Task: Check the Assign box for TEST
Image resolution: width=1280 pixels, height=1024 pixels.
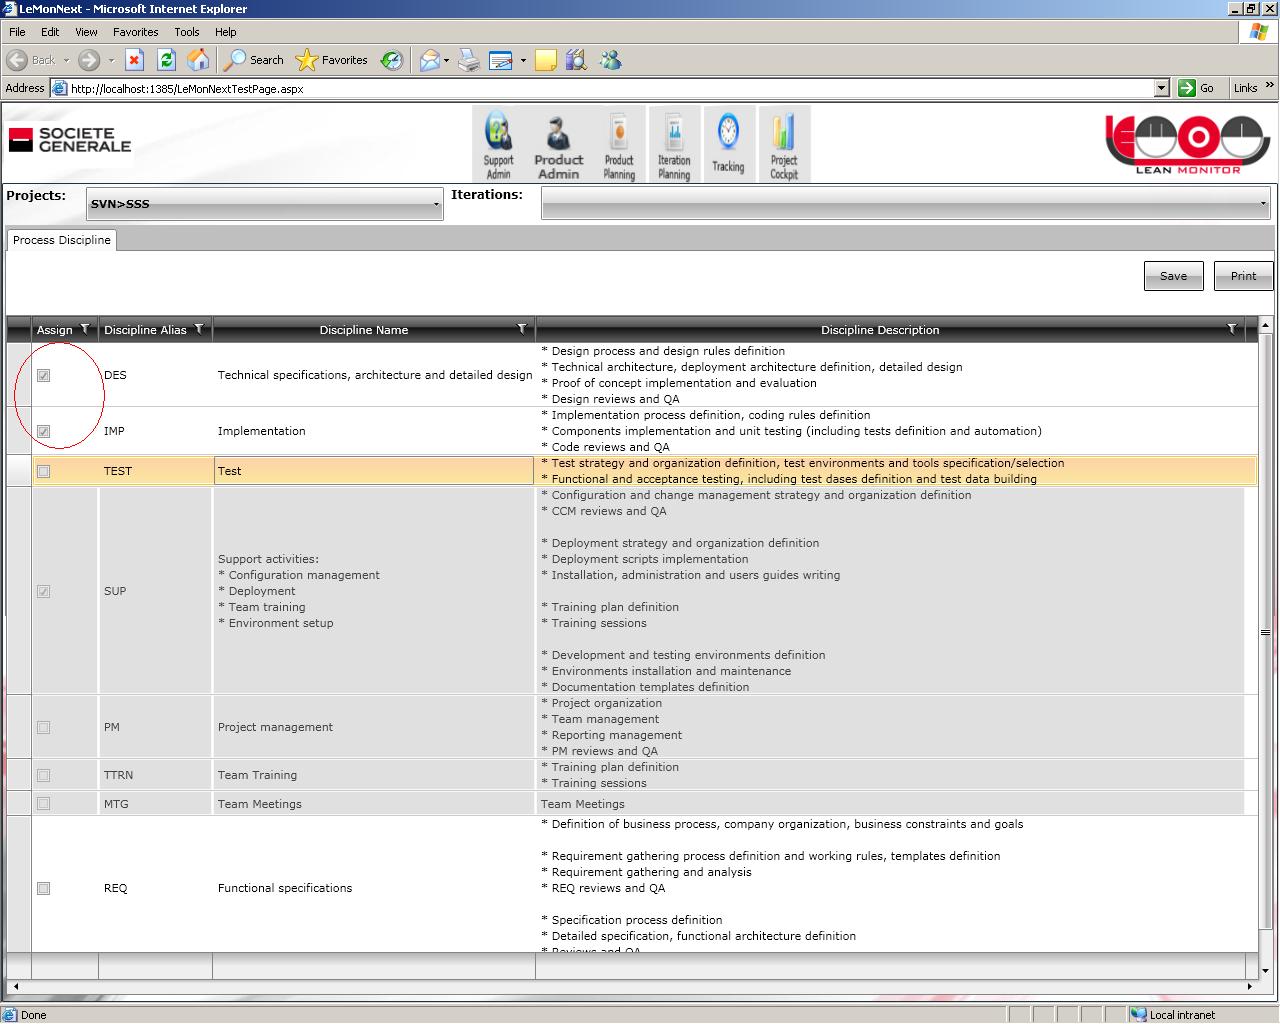Action: (43, 471)
